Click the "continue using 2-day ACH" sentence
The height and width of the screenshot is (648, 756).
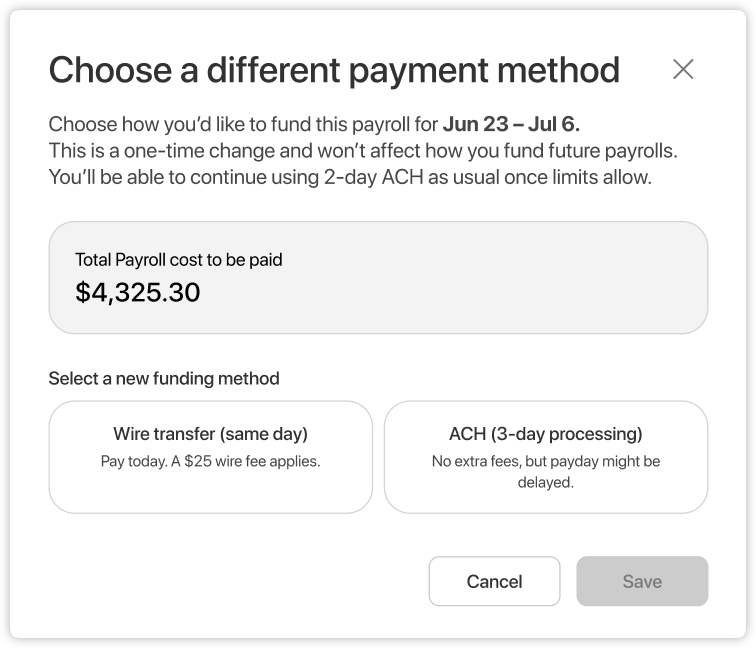tap(350, 177)
